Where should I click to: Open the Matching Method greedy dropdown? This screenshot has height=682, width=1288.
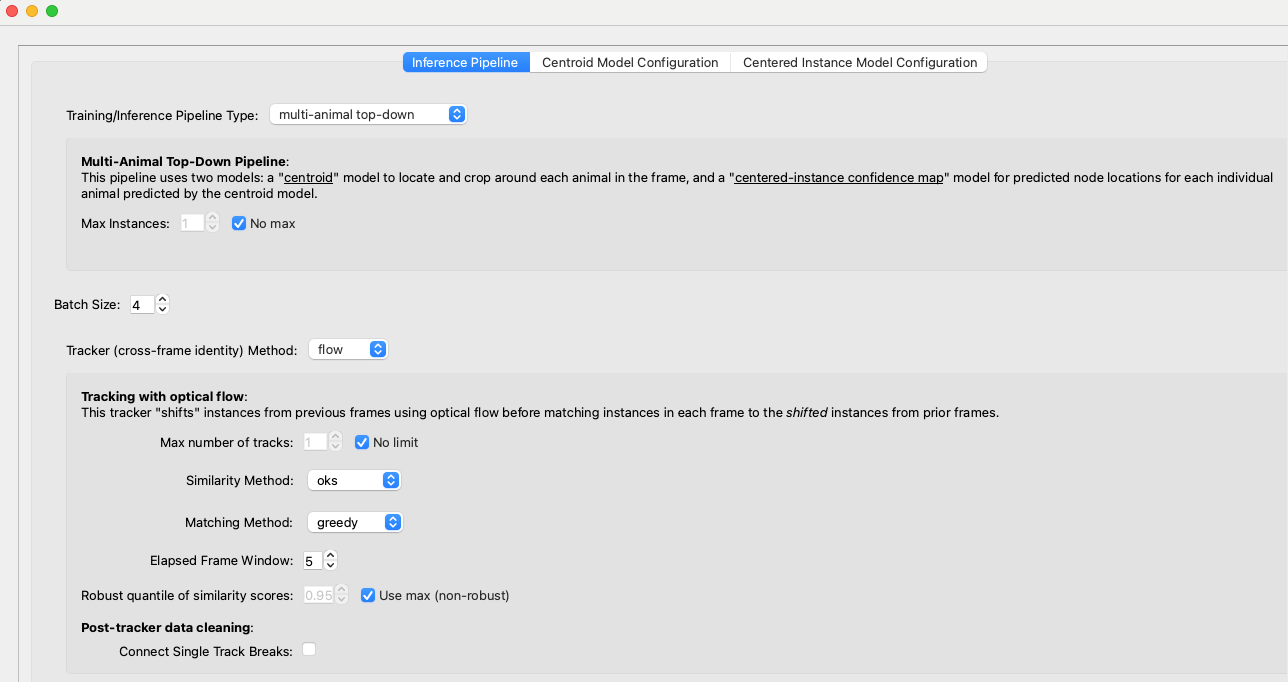[x=355, y=522]
